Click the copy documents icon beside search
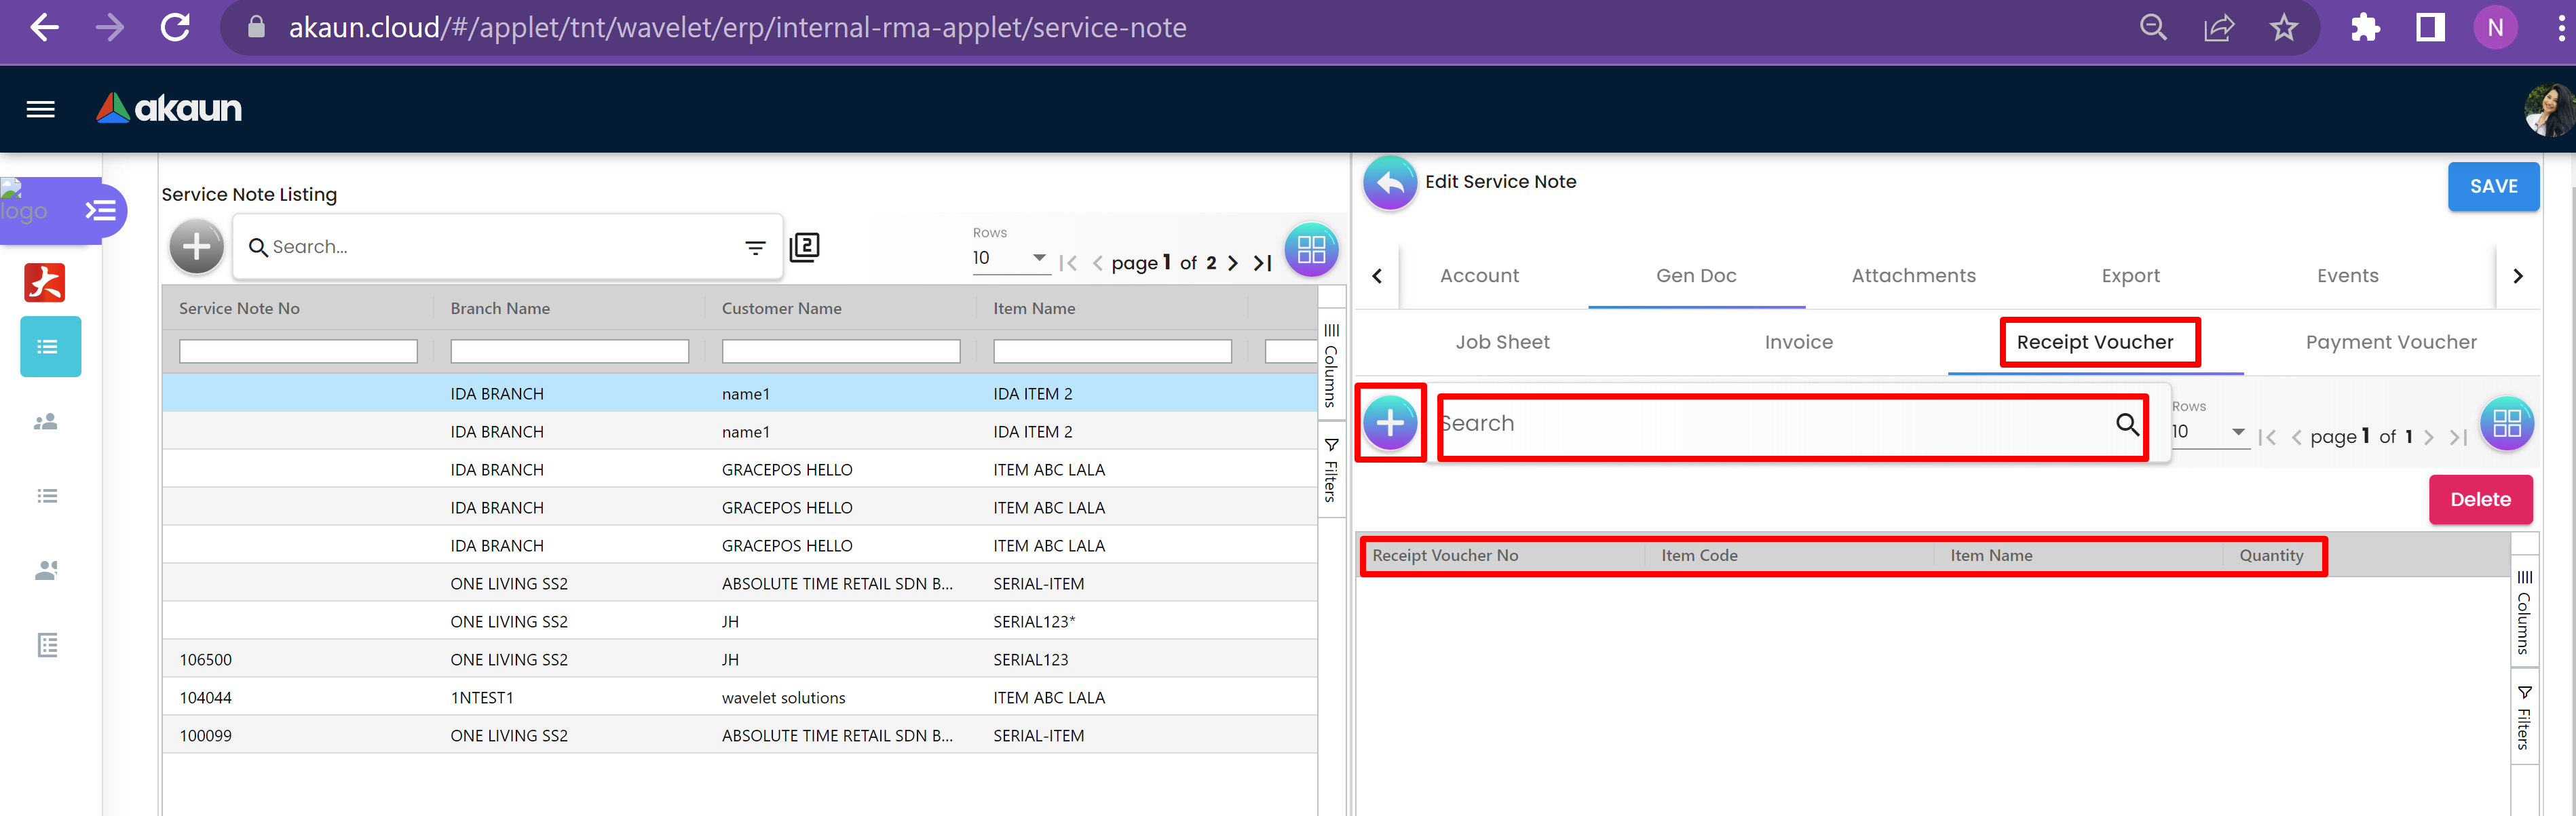Image resolution: width=2576 pixels, height=816 pixels. coord(804,247)
